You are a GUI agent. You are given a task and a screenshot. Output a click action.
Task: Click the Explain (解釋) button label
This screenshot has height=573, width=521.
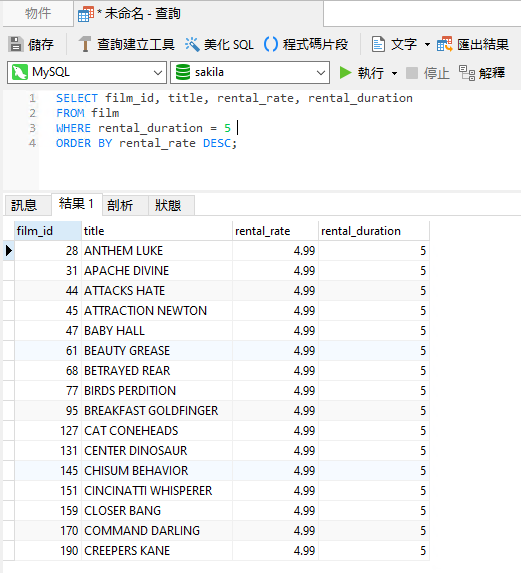492,73
